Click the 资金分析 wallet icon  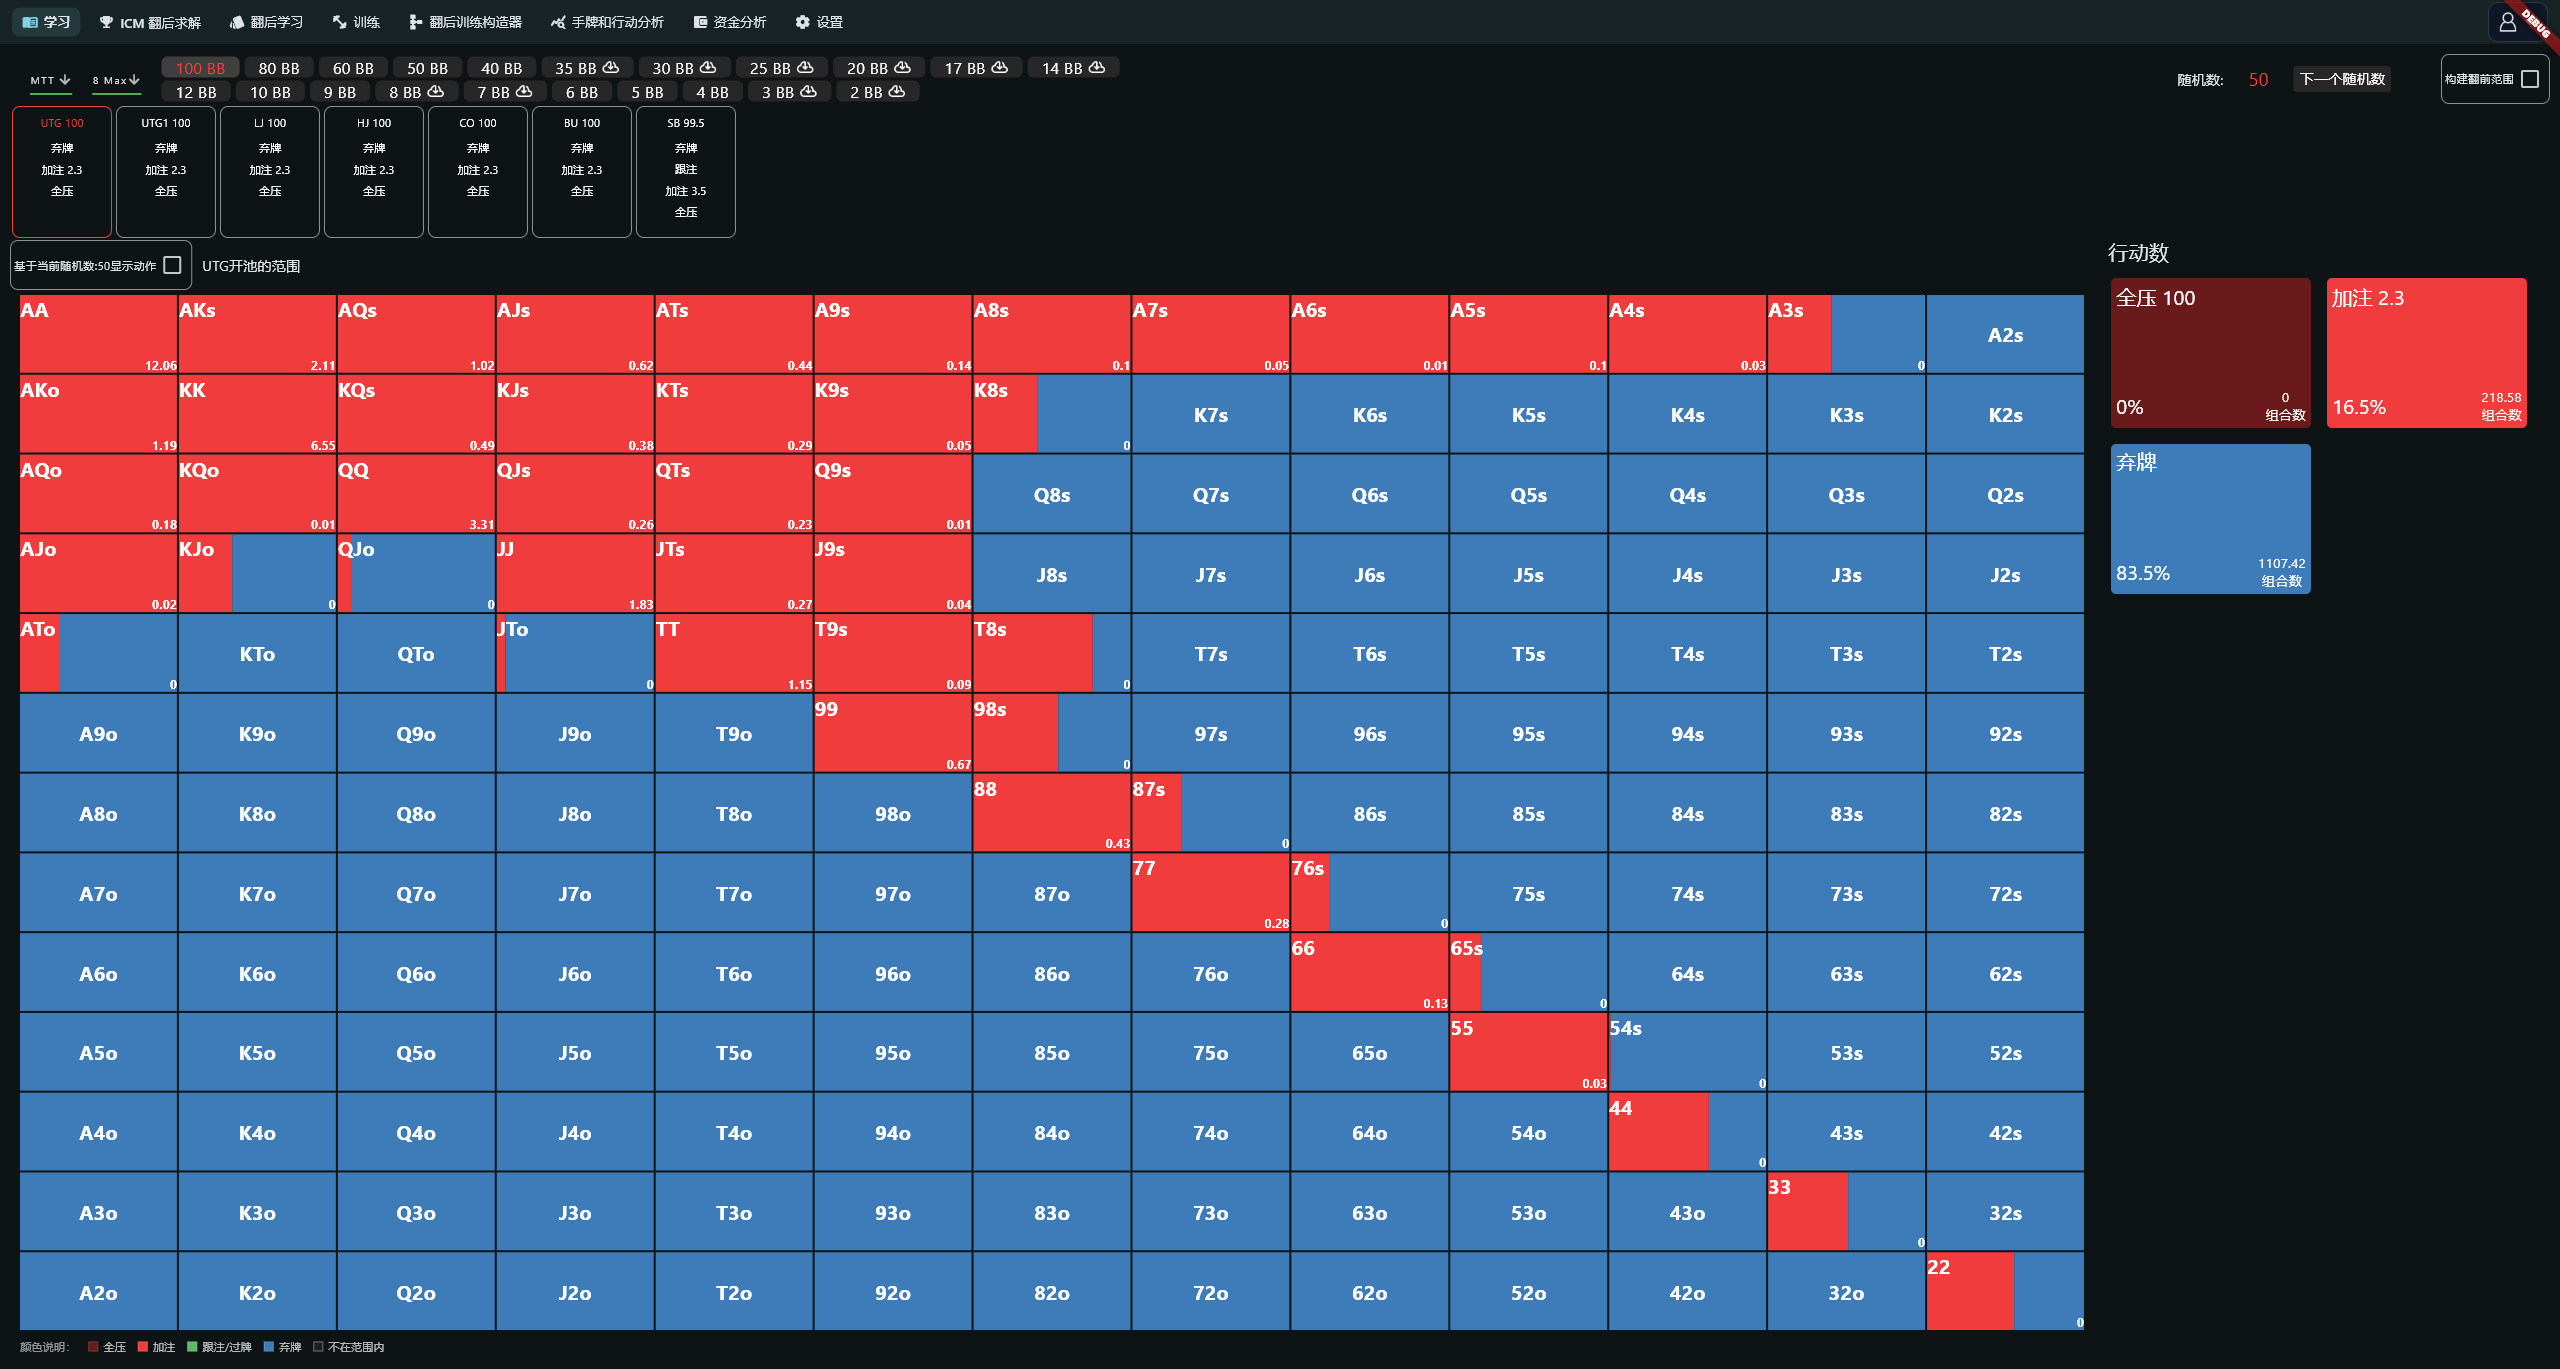tap(700, 22)
